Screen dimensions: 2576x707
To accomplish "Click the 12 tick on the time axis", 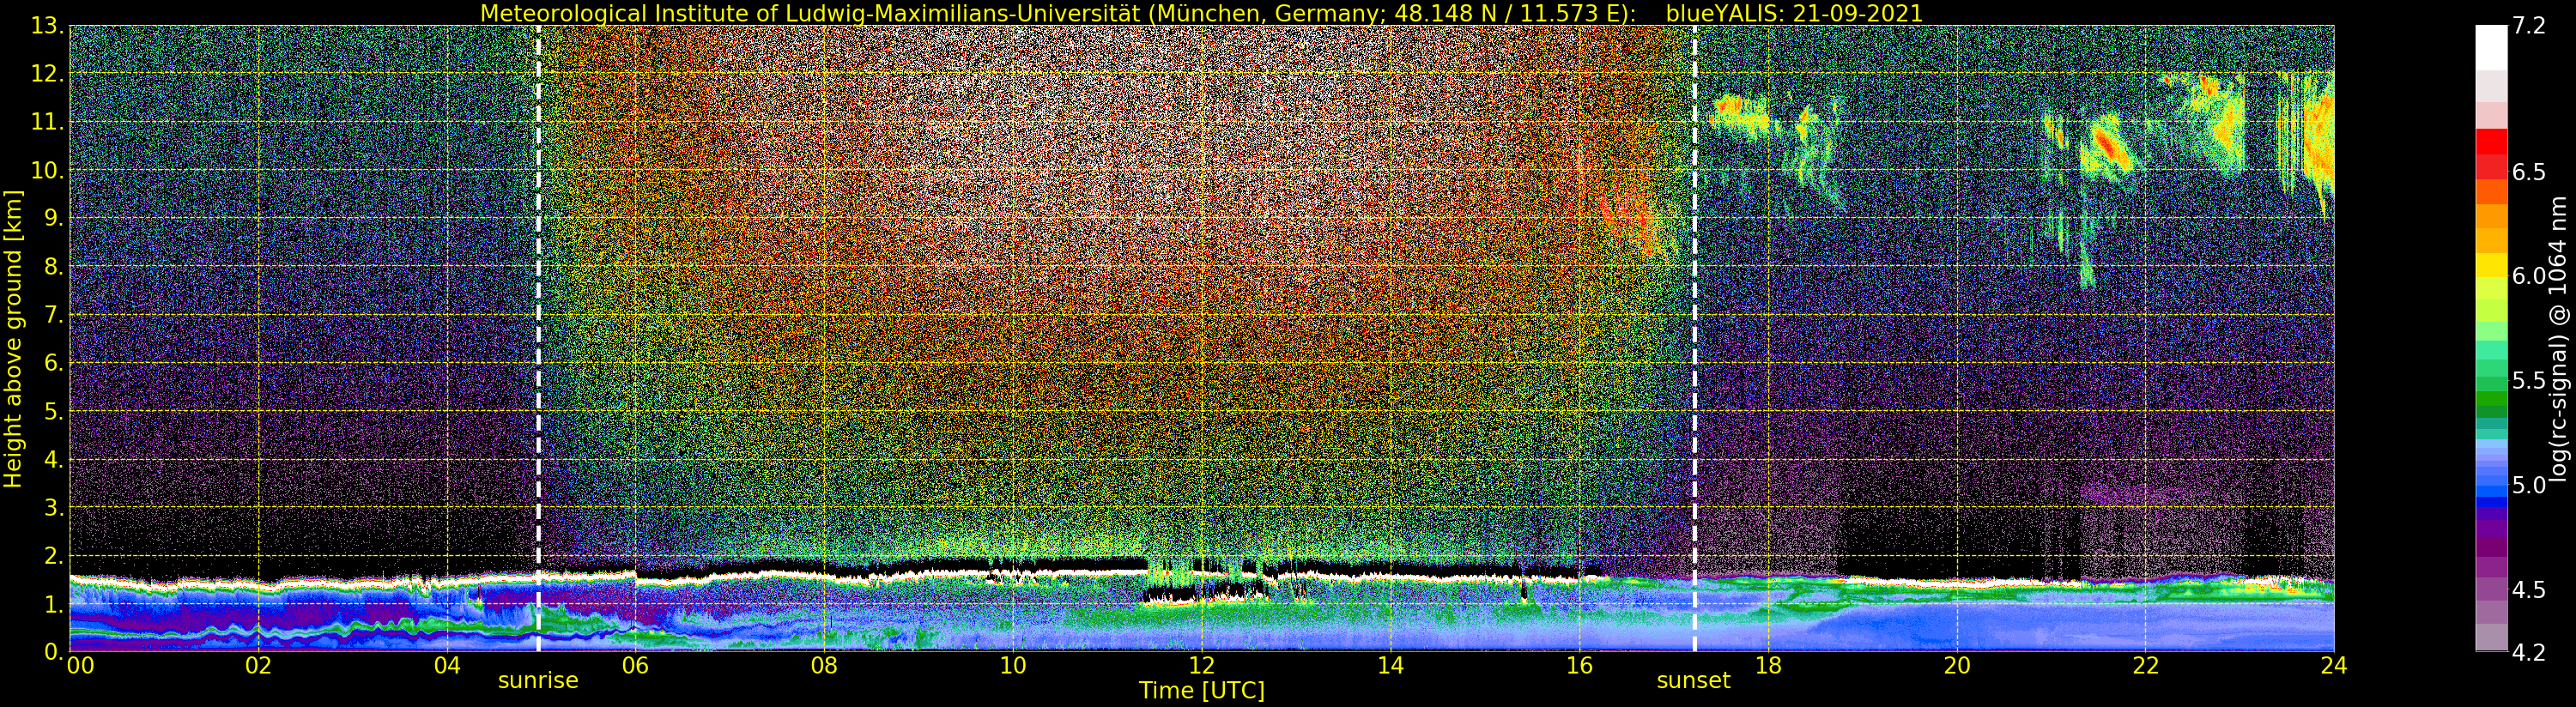I will 1201,666.
